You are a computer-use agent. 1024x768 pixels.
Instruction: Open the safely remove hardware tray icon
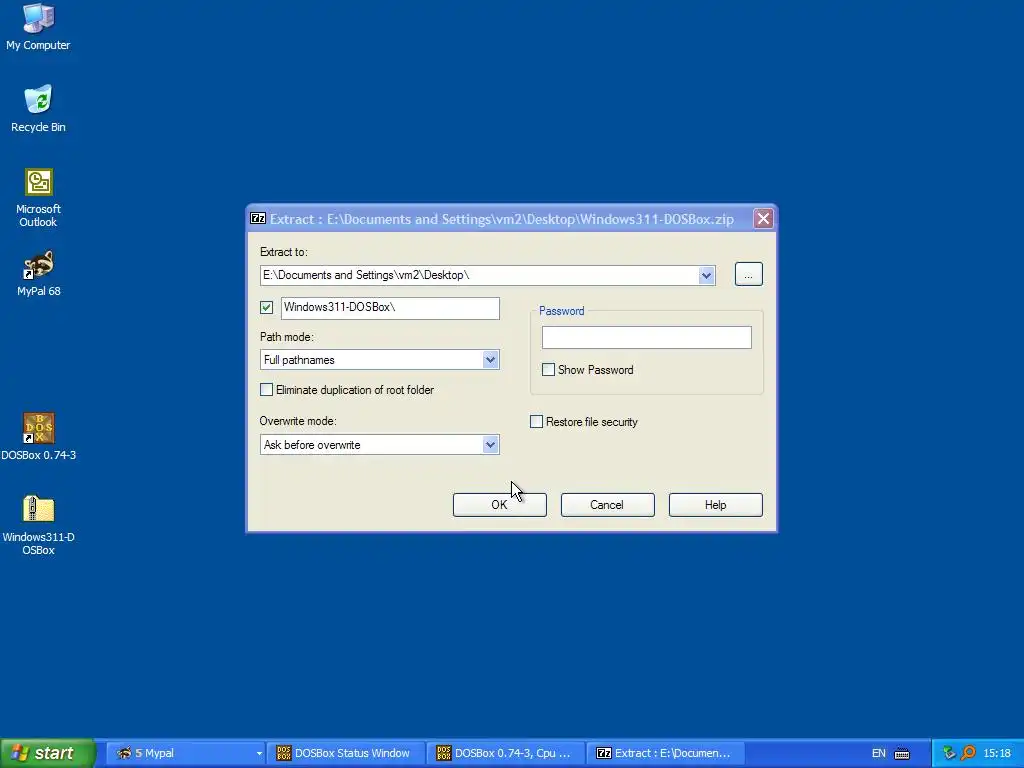pos(949,754)
